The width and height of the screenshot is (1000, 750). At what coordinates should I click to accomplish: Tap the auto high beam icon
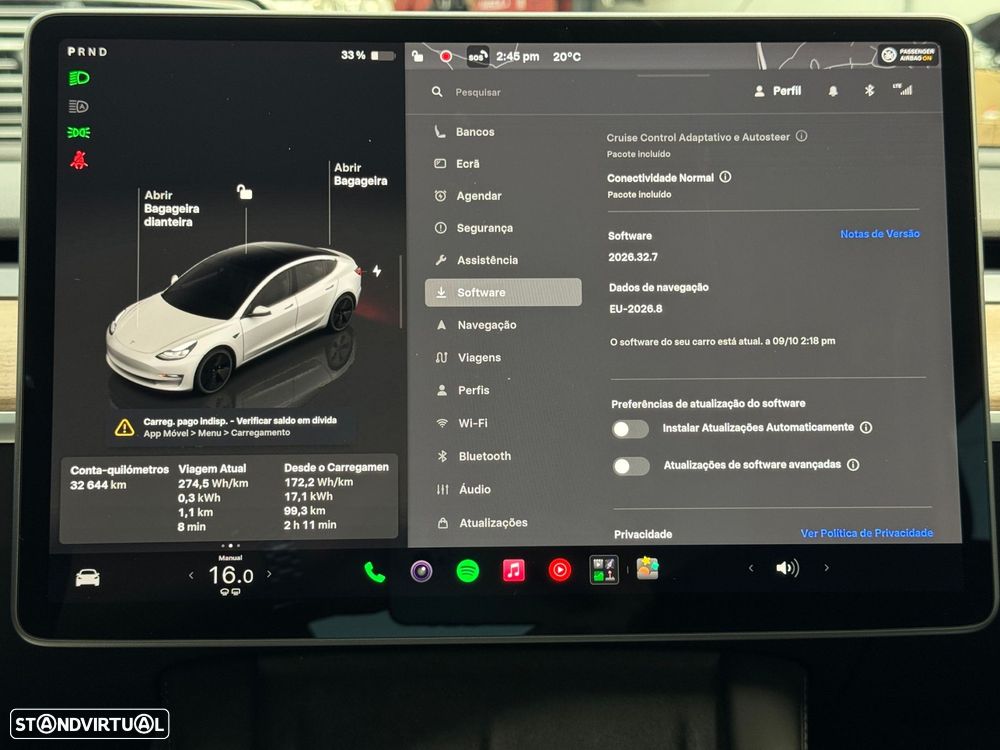78,106
